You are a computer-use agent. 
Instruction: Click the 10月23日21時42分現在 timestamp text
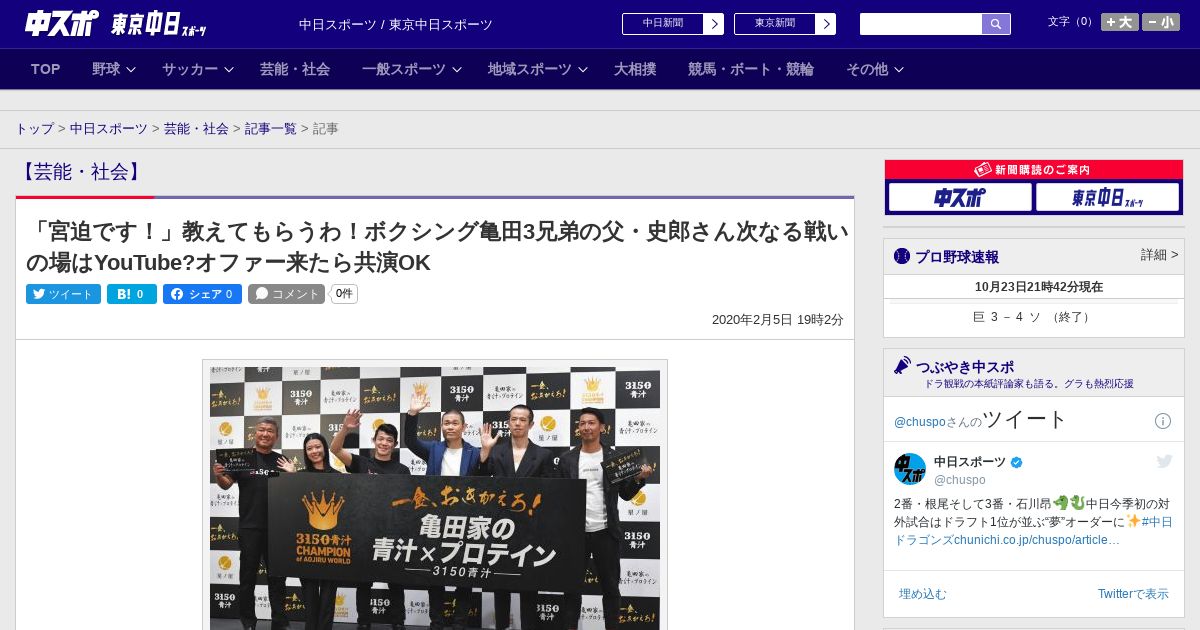click(1039, 287)
